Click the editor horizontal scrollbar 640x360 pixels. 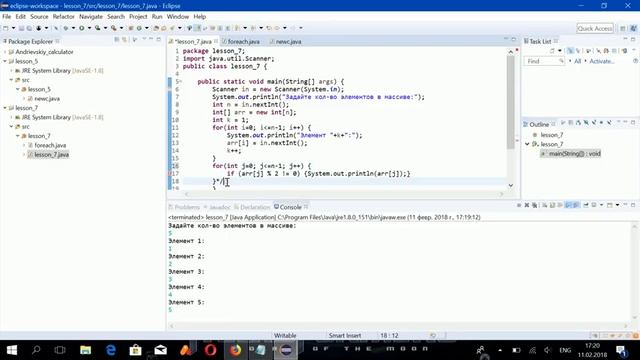pyautogui.click(x=344, y=194)
